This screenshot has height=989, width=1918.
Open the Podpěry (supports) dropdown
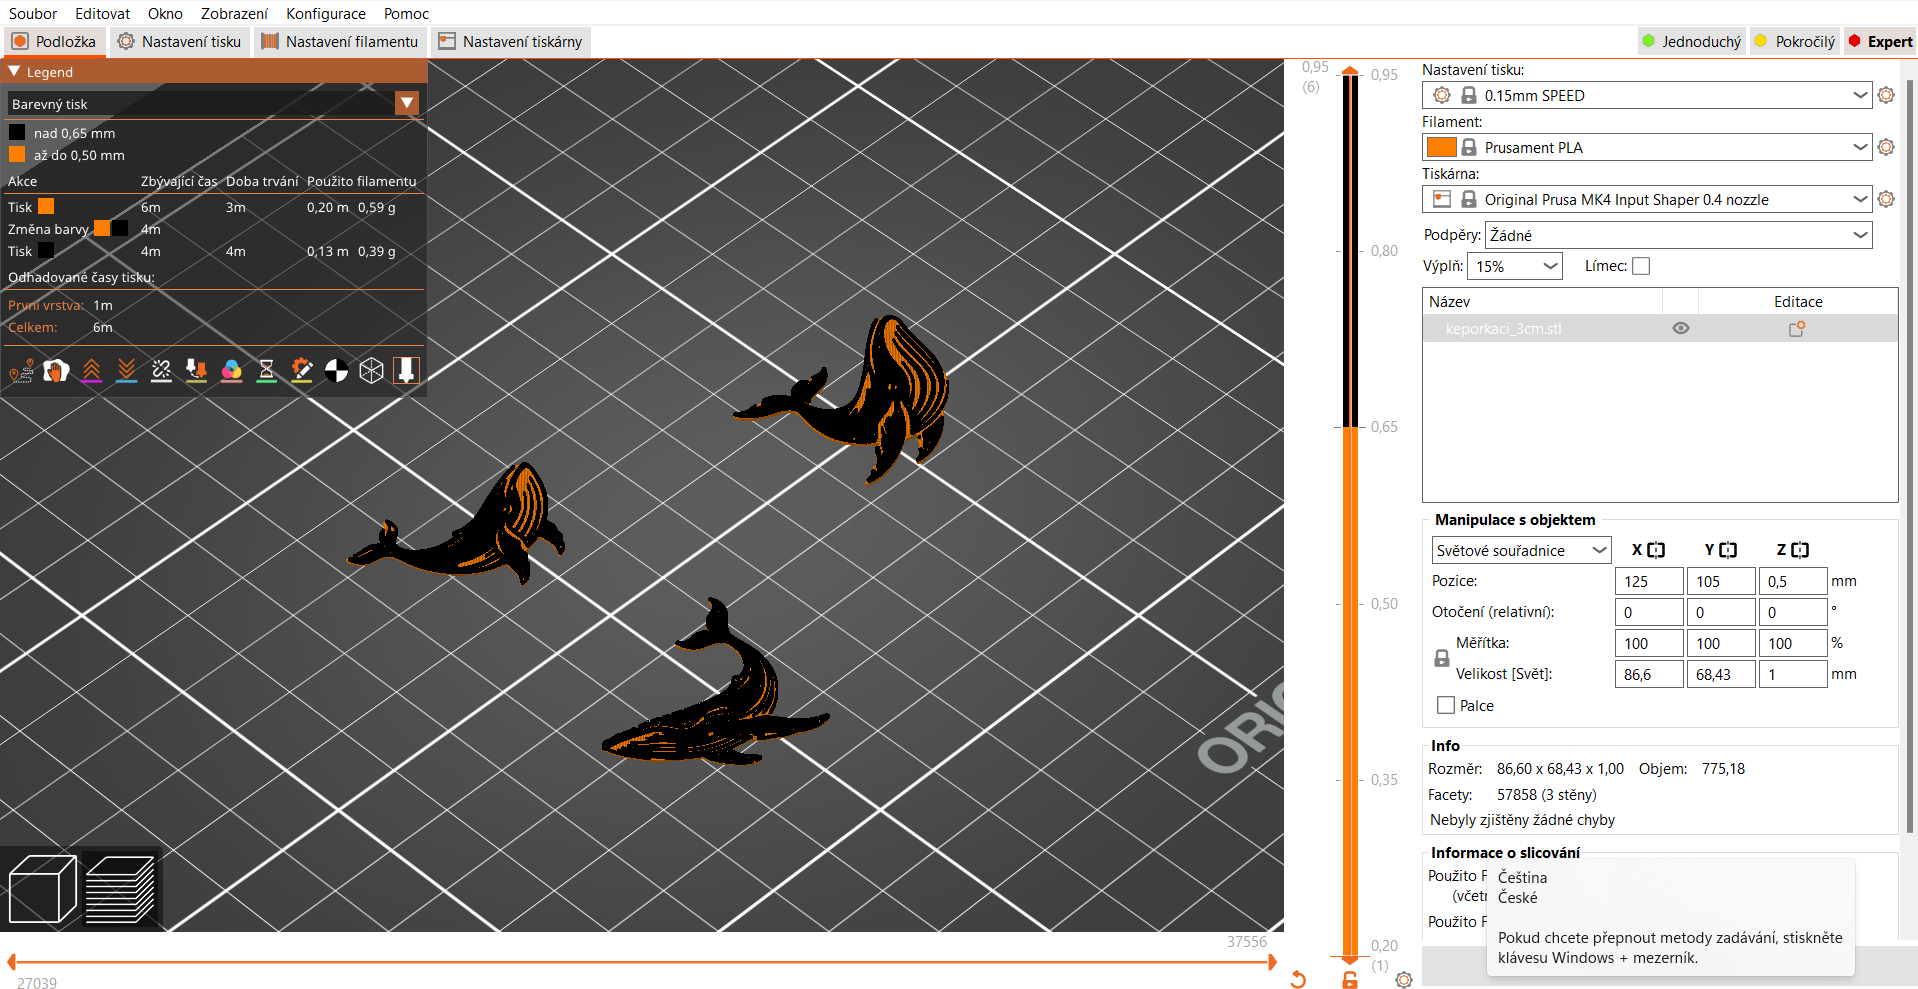(1679, 235)
